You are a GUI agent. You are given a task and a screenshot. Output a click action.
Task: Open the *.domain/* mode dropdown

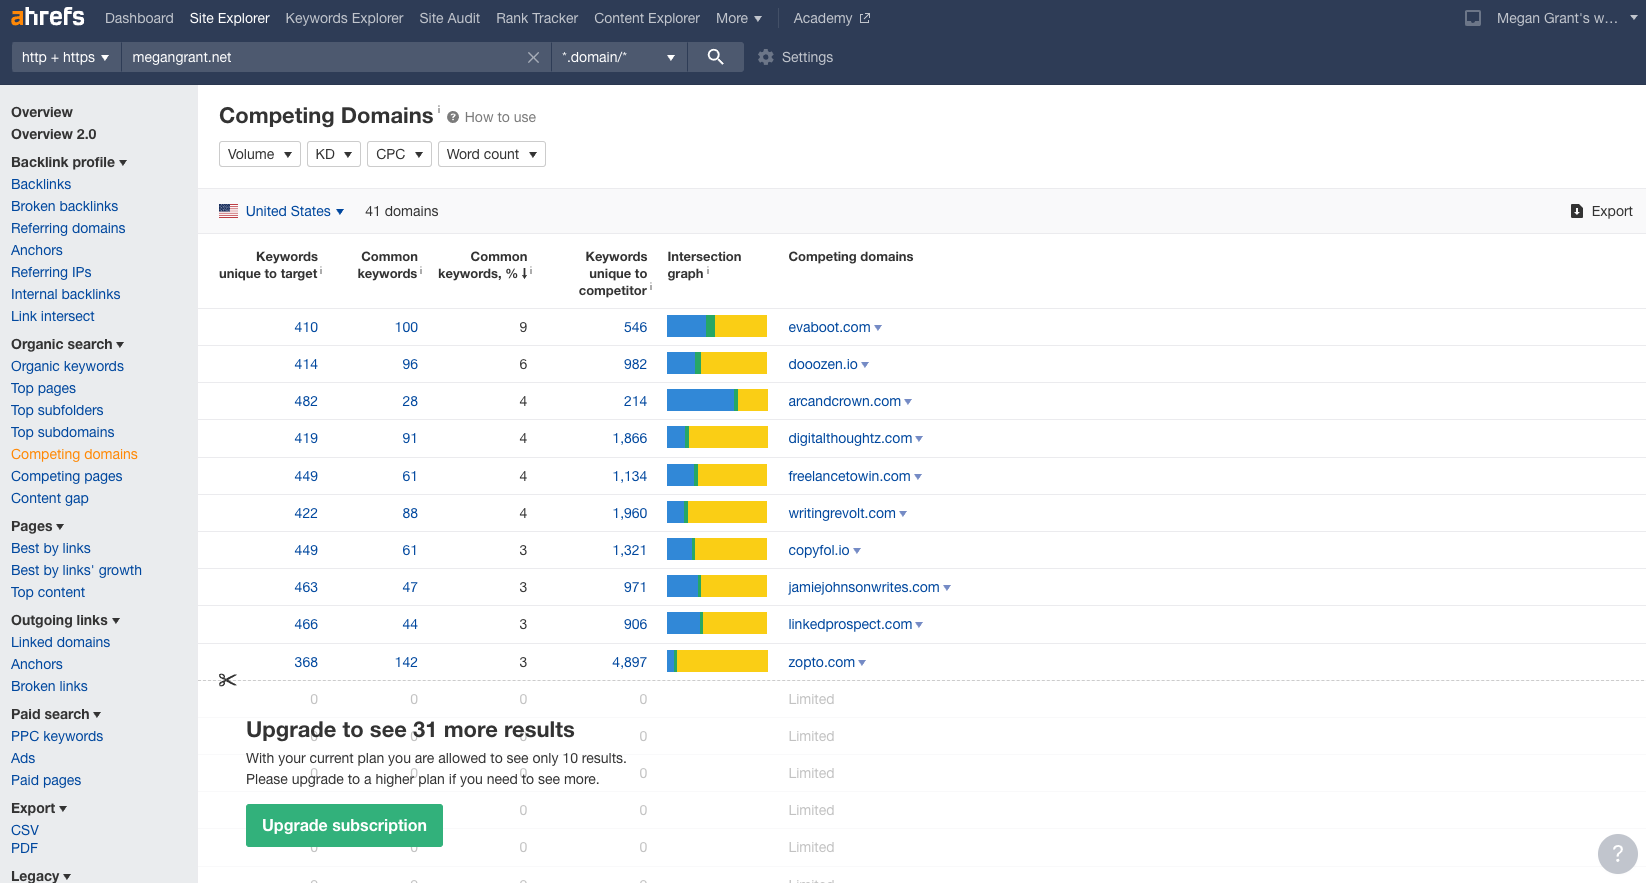[619, 57]
